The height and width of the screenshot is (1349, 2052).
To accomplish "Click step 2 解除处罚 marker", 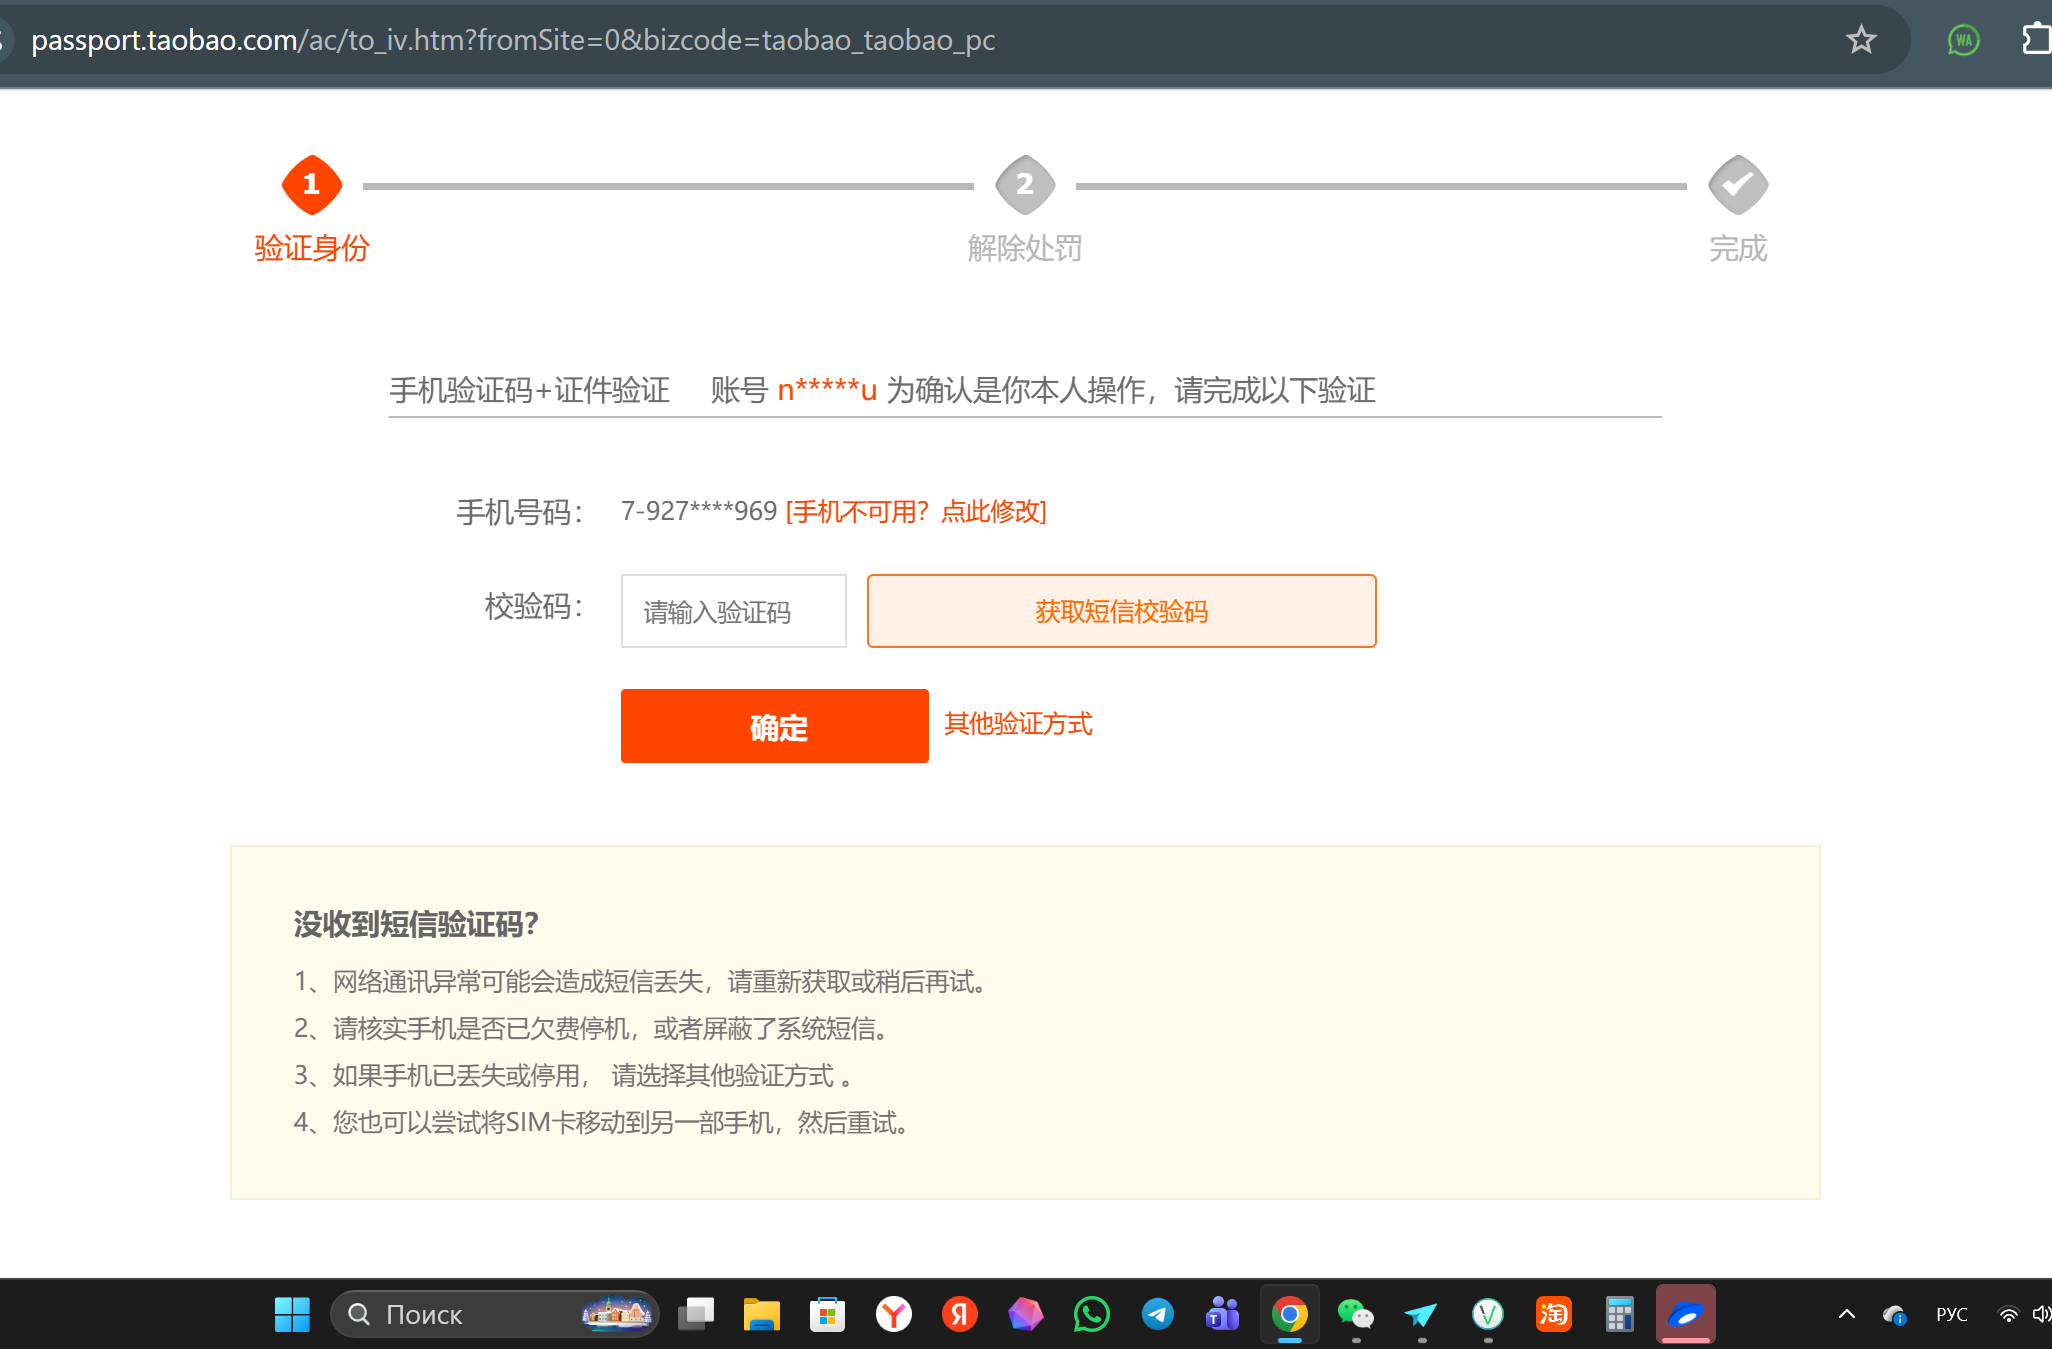I will click(x=1024, y=185).
